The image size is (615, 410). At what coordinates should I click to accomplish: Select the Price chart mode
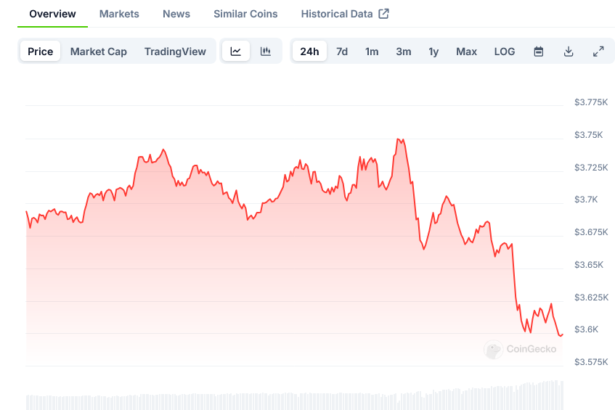click(x=41, y=52)
